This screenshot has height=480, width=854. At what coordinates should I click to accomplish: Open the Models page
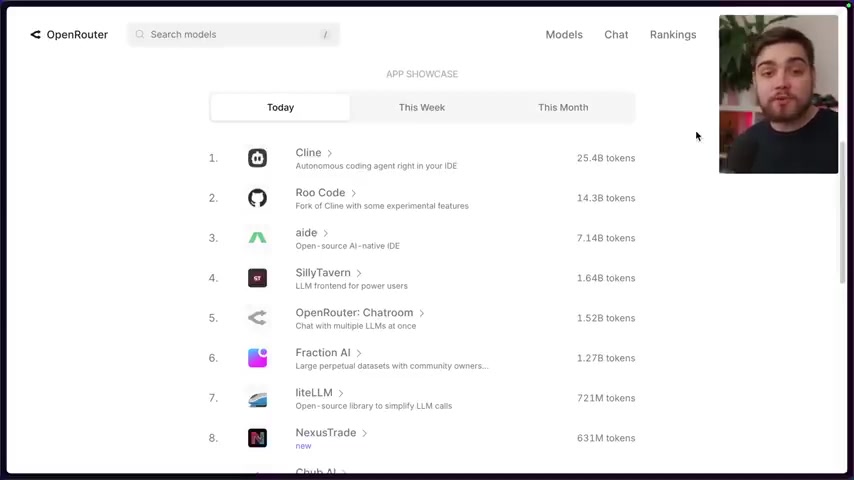click(564, 34)
